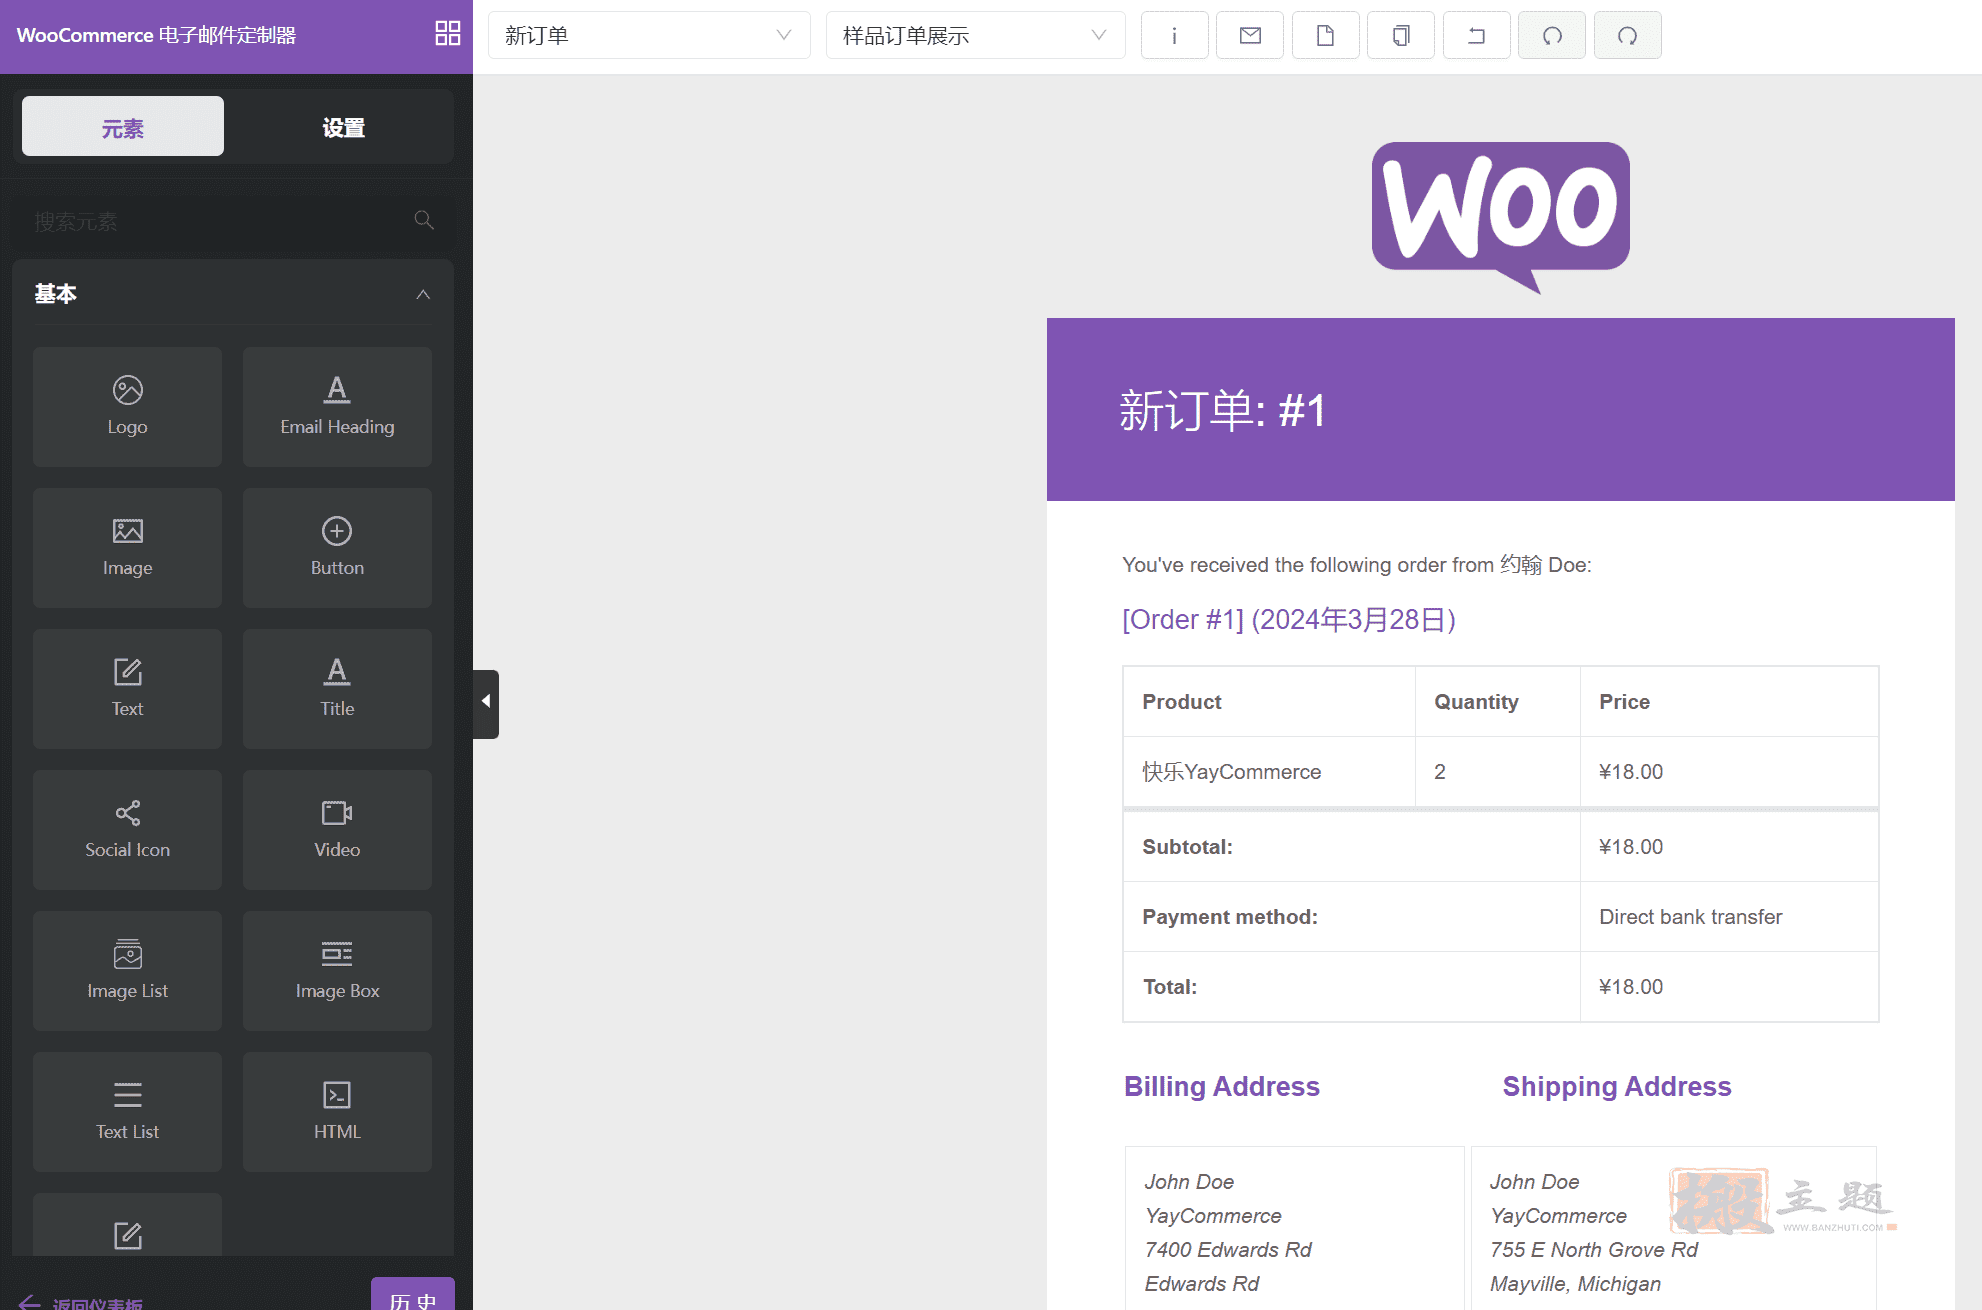The image size is (1982, 1310).
Task: Select the Text element tile
Action: pos(128,688)
